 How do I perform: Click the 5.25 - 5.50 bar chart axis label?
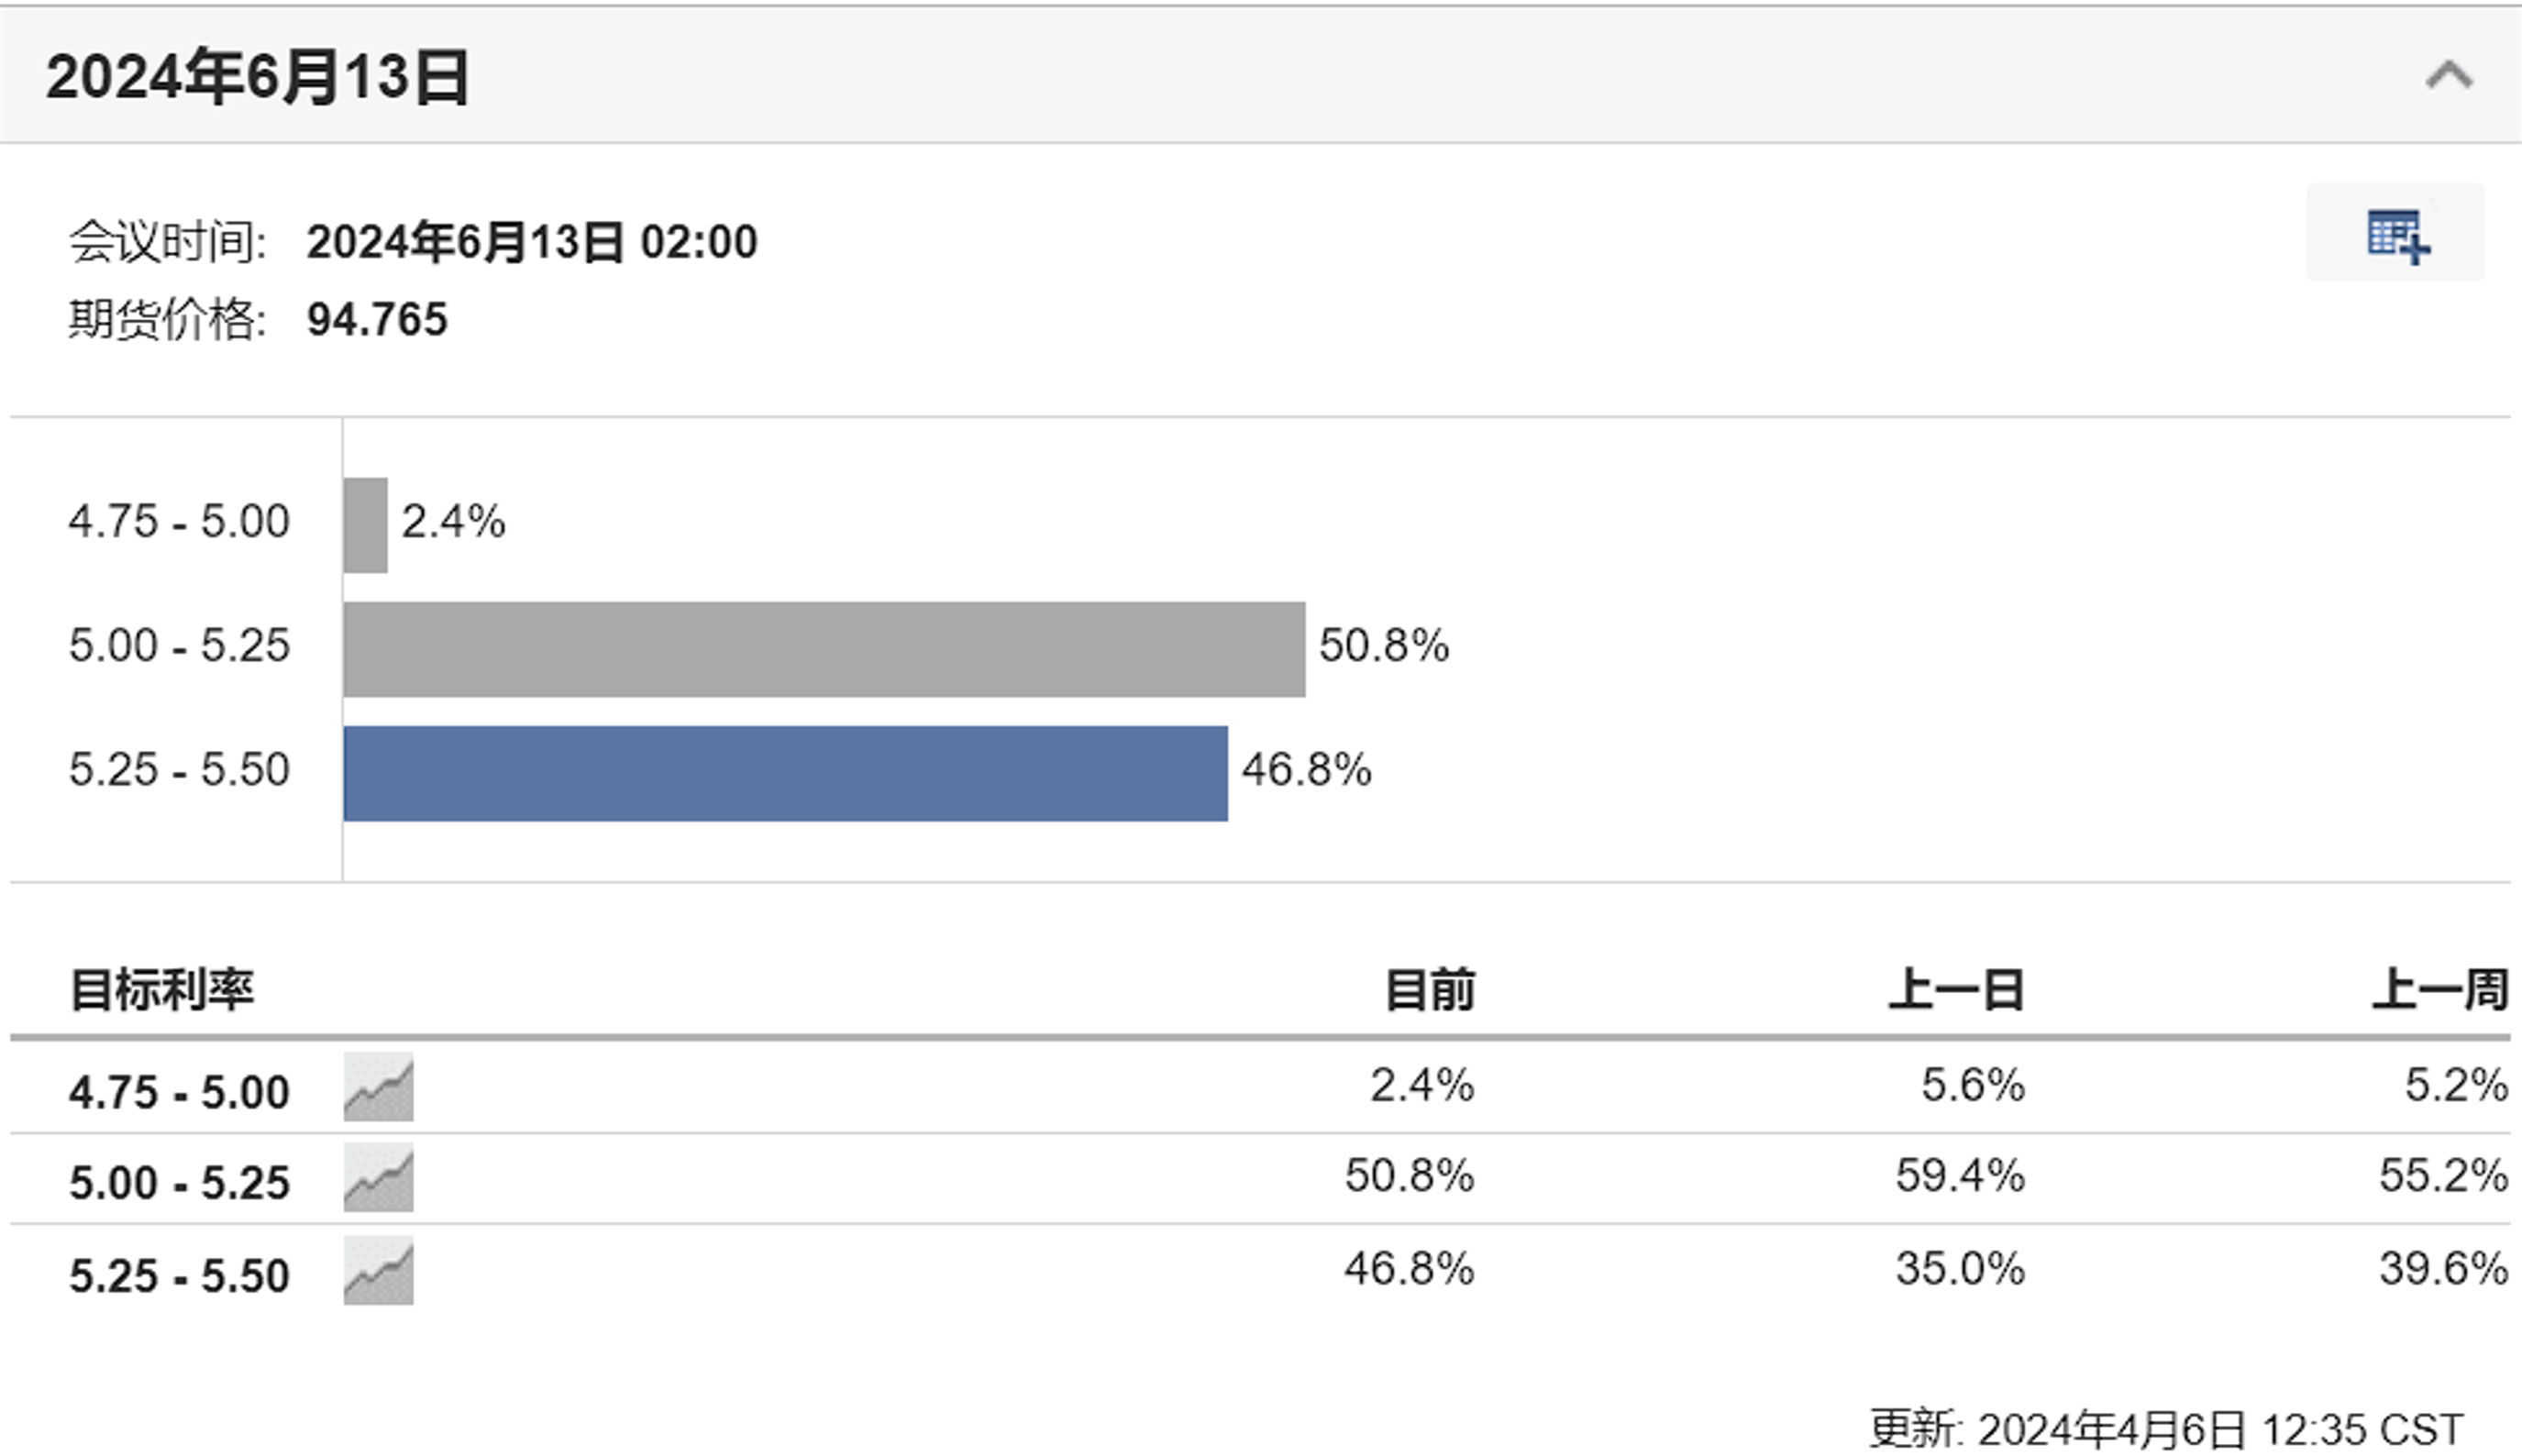pyautogui.click(x=179, y=770)
